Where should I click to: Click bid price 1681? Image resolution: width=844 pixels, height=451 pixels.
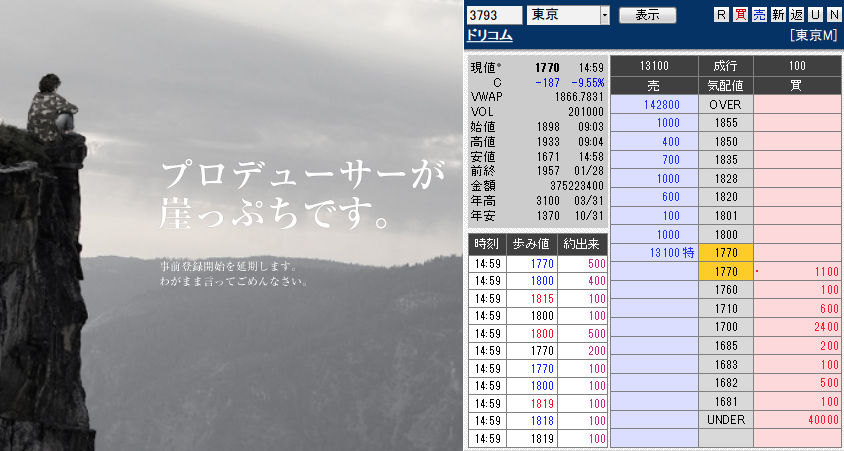click(726, 401)
